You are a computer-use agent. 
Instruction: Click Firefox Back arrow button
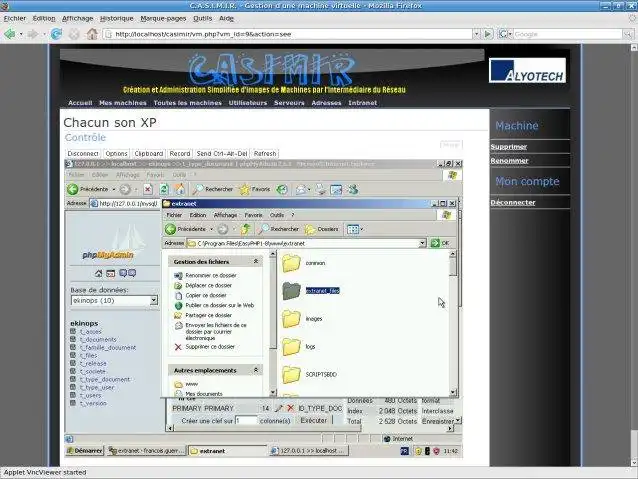pyautogui.click(x=9, y=34)
